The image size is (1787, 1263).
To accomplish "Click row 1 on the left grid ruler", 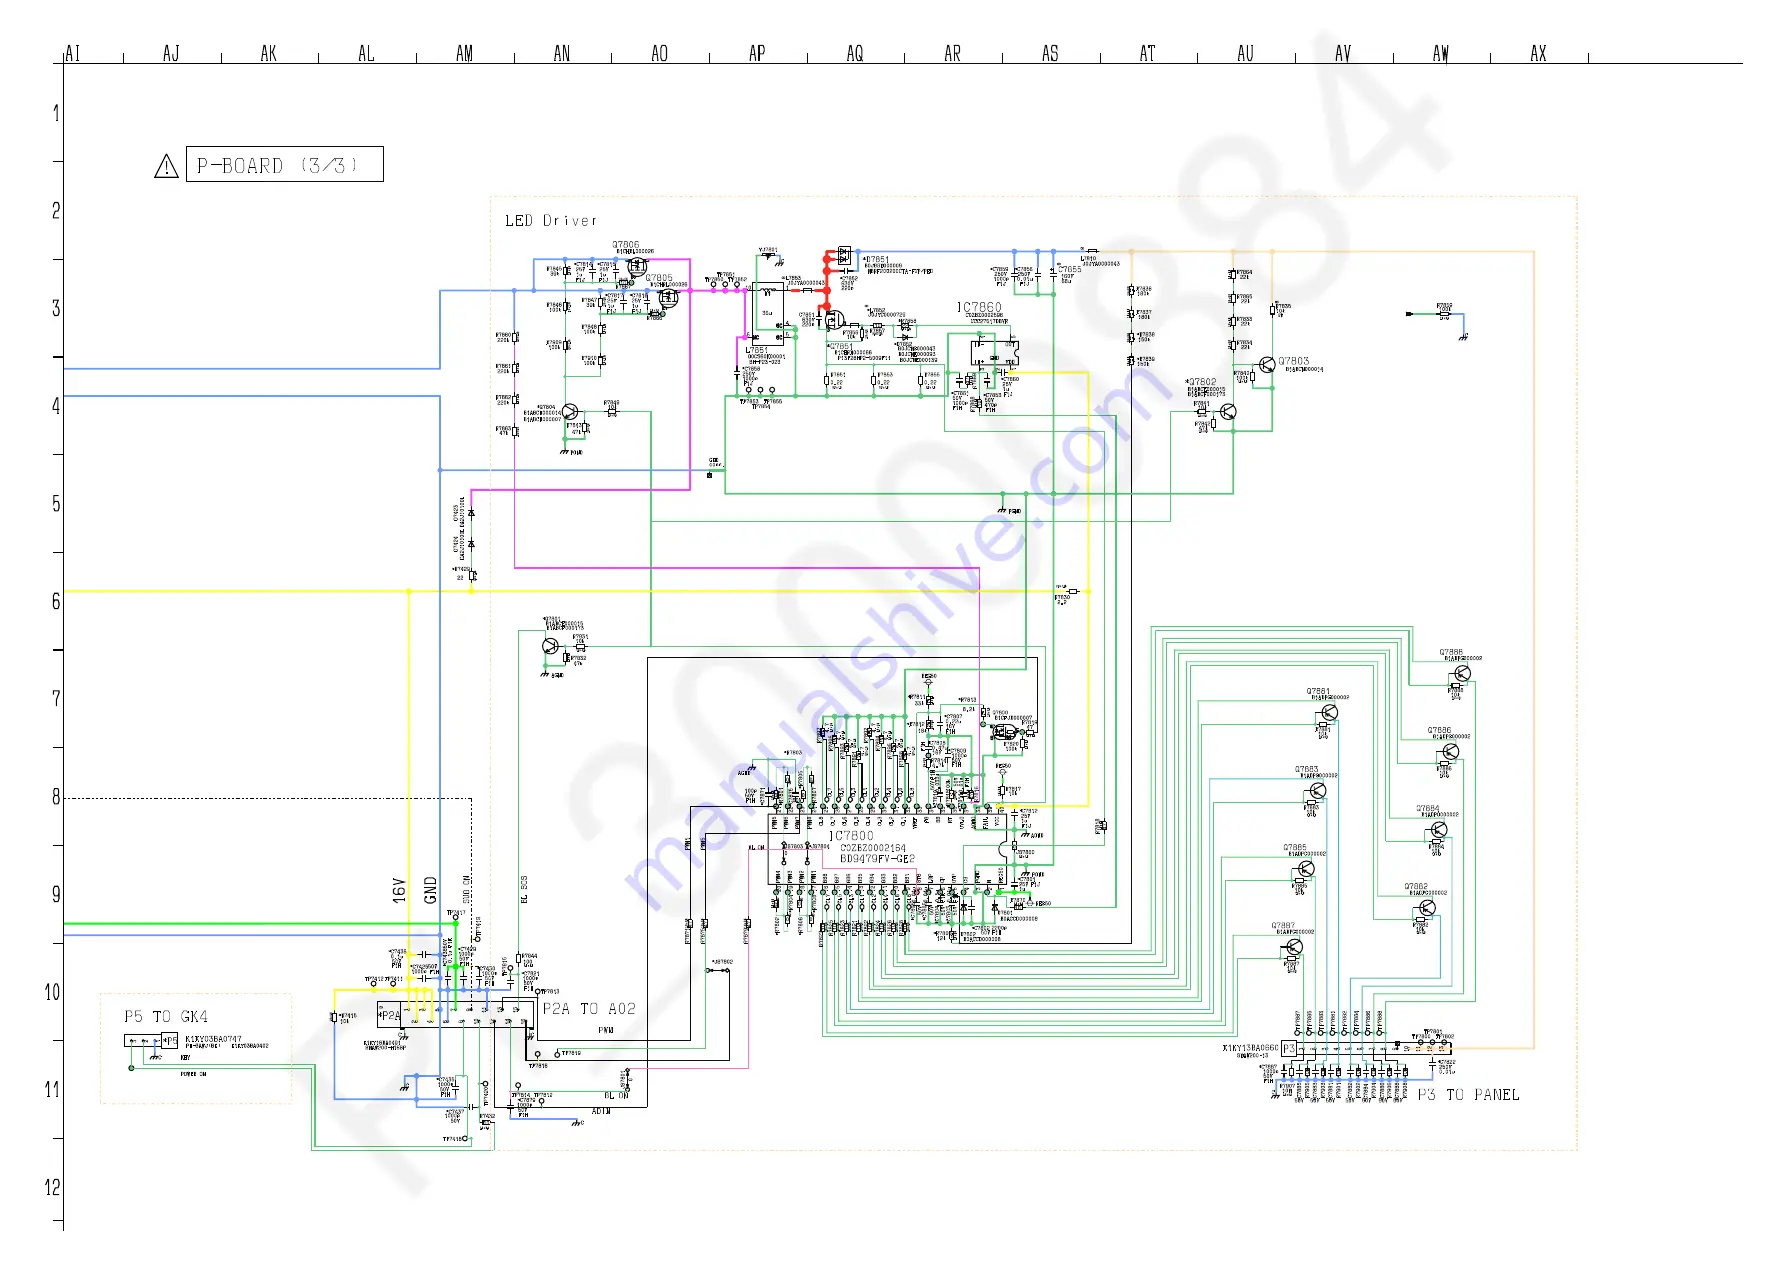I will tap(56, 113).
